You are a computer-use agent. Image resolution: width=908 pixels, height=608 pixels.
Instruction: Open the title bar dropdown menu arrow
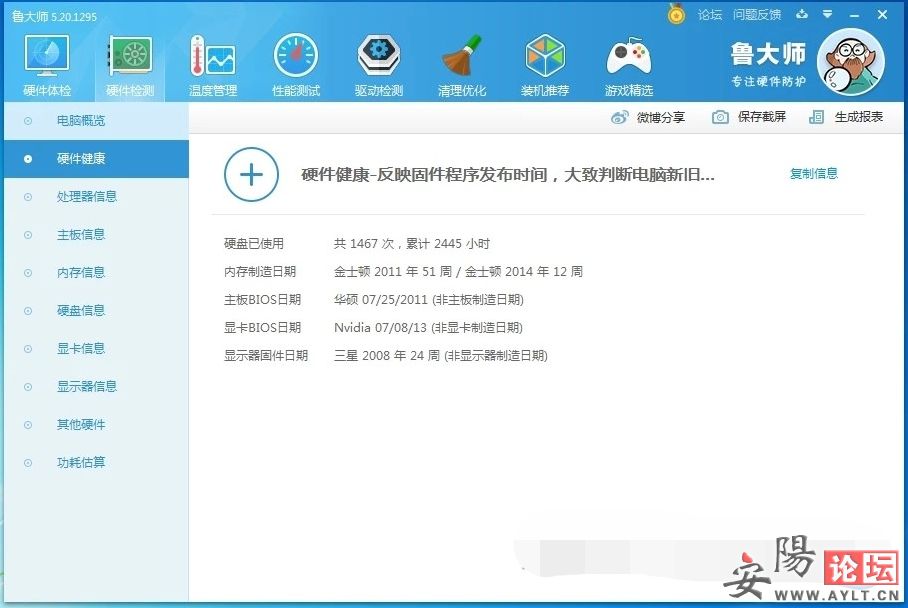[828, 14]
